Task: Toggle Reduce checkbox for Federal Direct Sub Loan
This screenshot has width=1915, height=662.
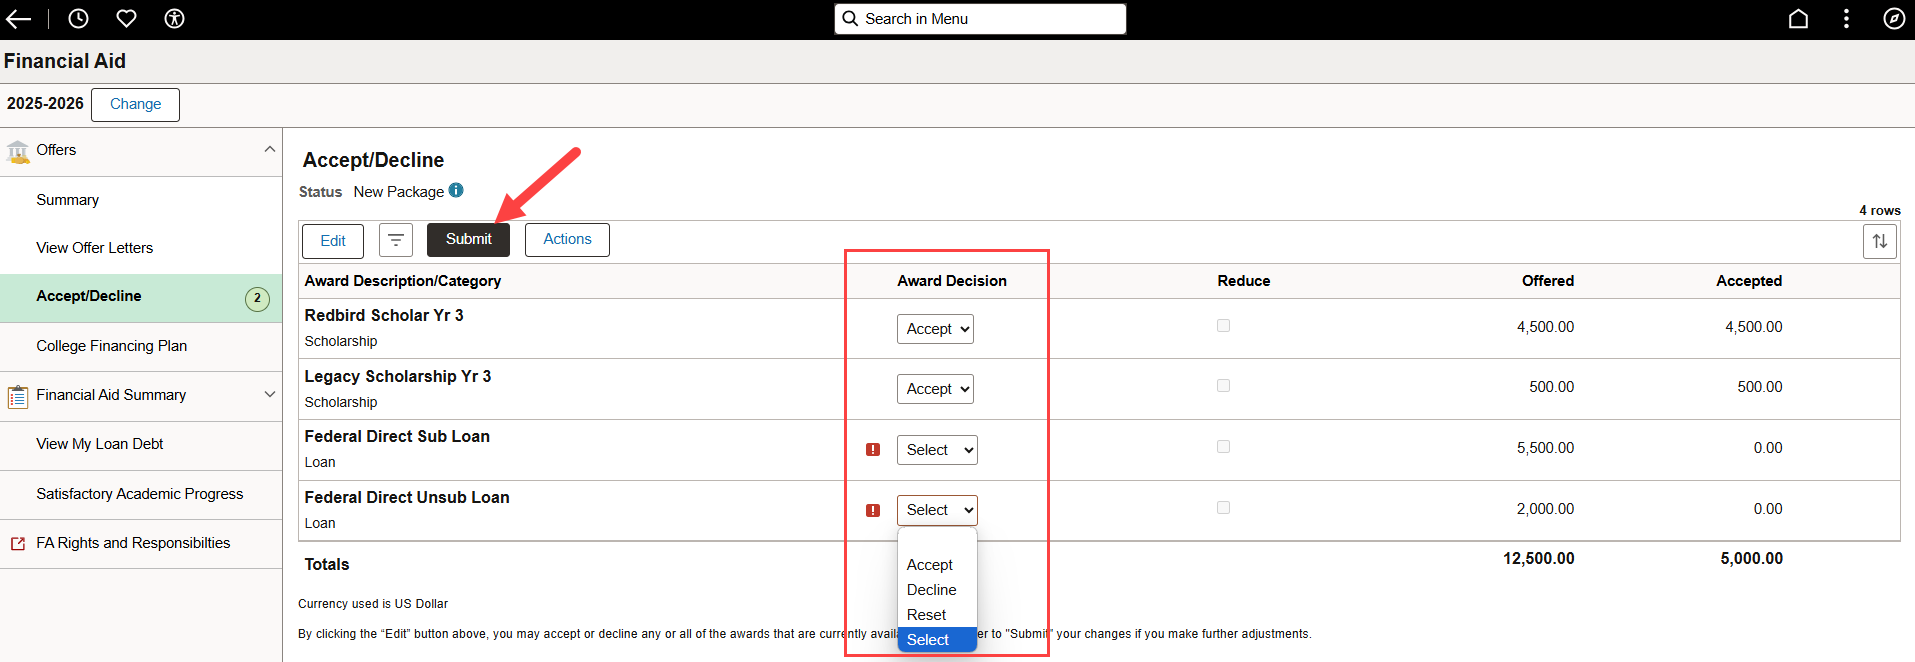Action: pyautogui.click(x=1223, y=447)
